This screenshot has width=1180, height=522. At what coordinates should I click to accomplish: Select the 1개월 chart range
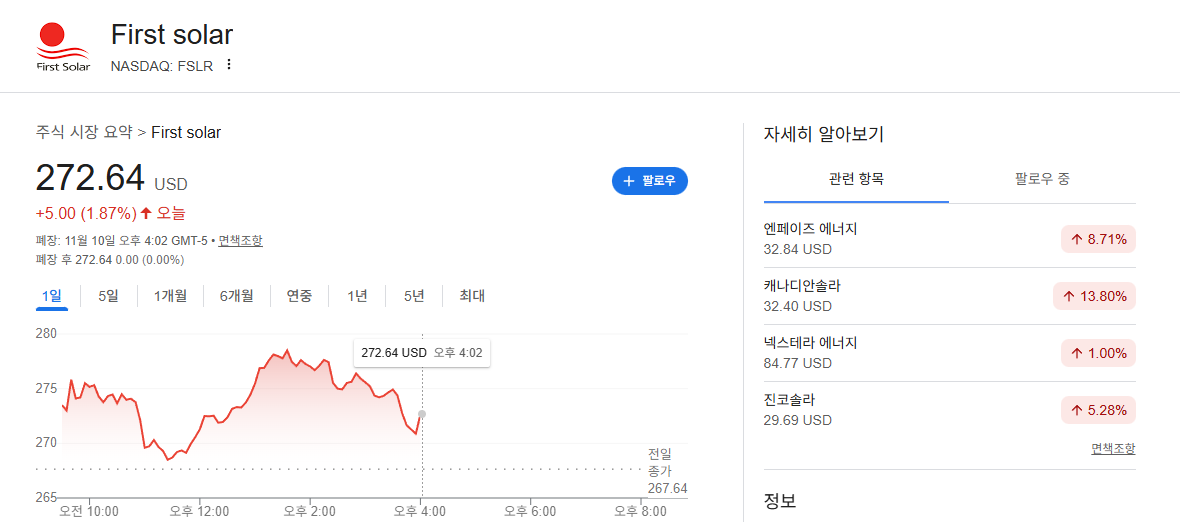(x=170, y=296)
